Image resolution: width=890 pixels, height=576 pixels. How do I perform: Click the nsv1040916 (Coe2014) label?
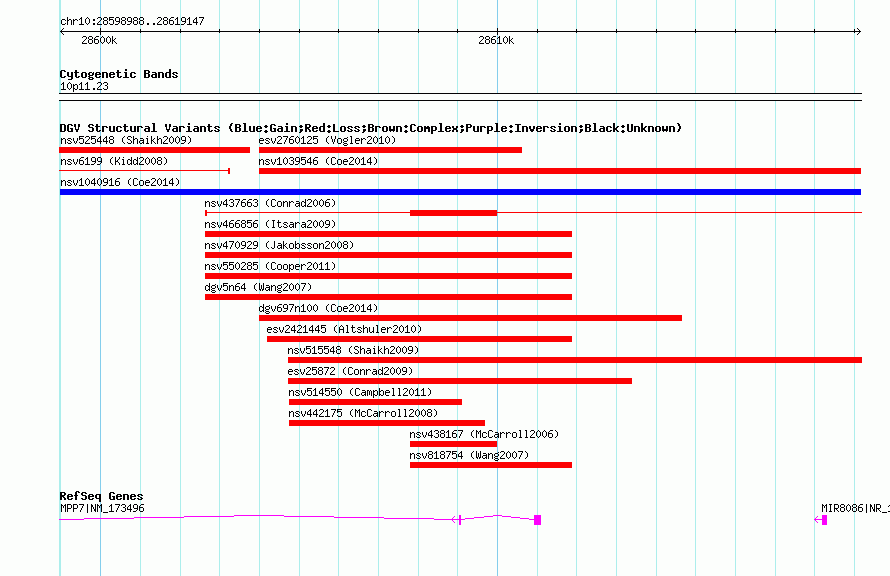click(120, 182)
